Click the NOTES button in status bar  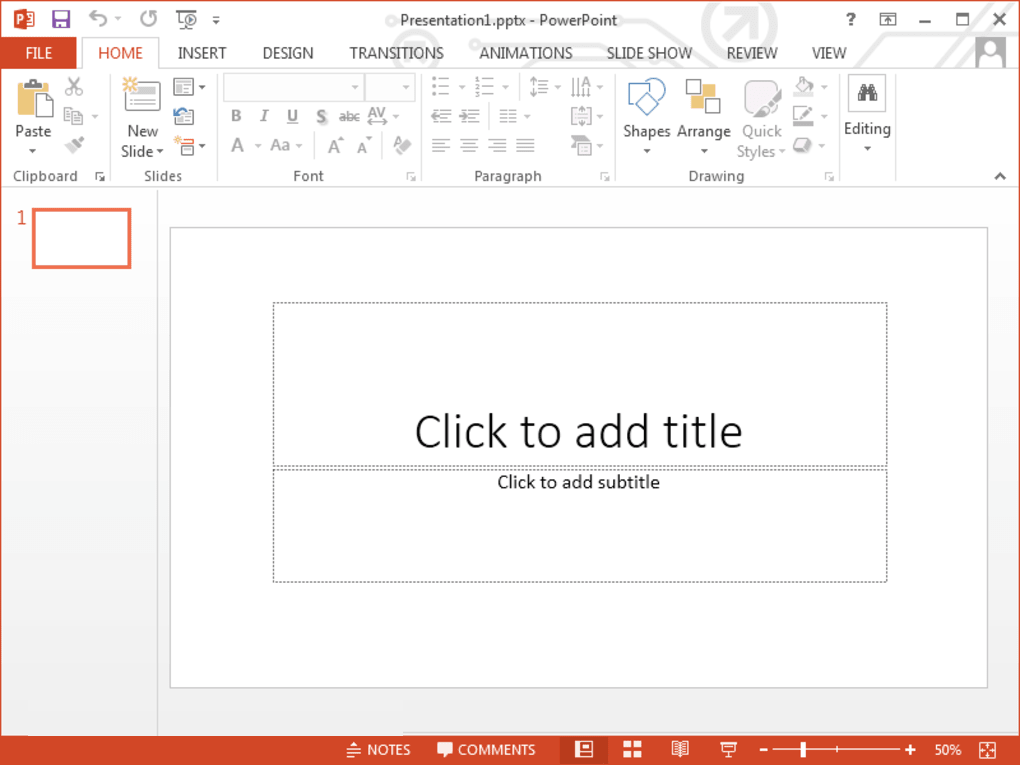pos(379,750)
